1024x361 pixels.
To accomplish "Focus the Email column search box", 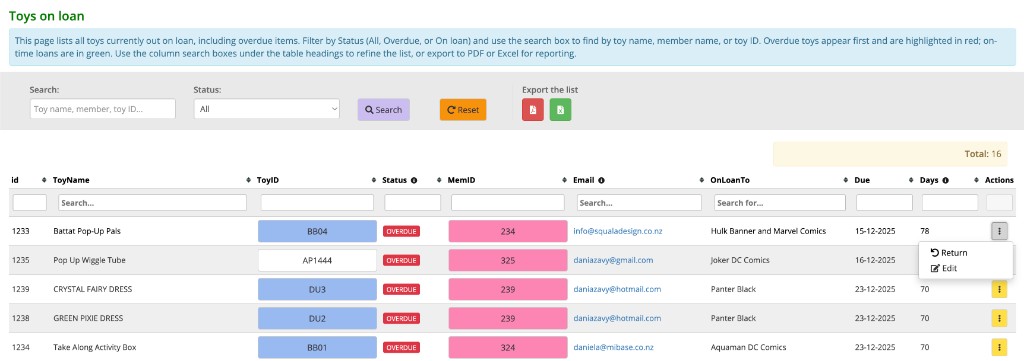I will [x=639, y=203].
